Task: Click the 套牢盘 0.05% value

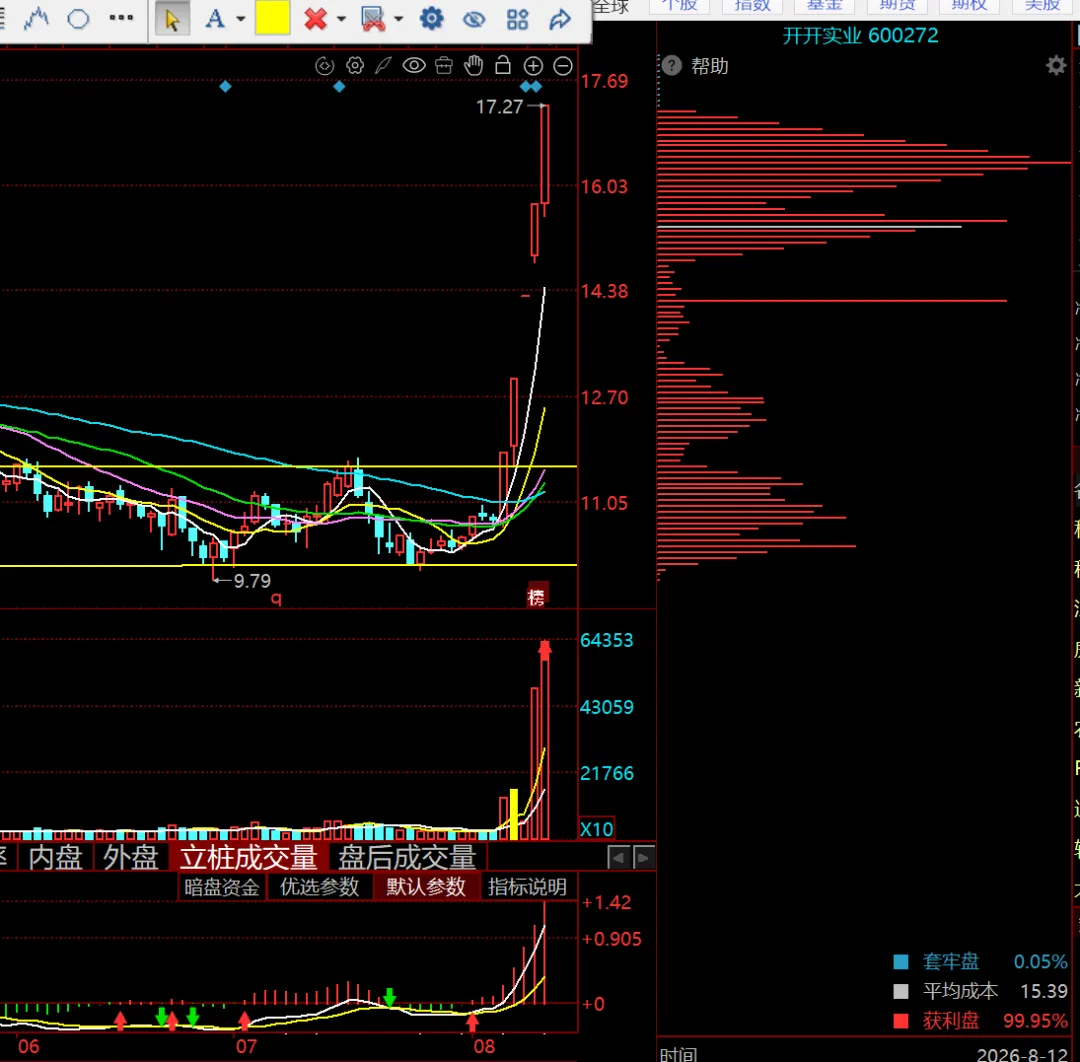Action: coord(1040,961)
